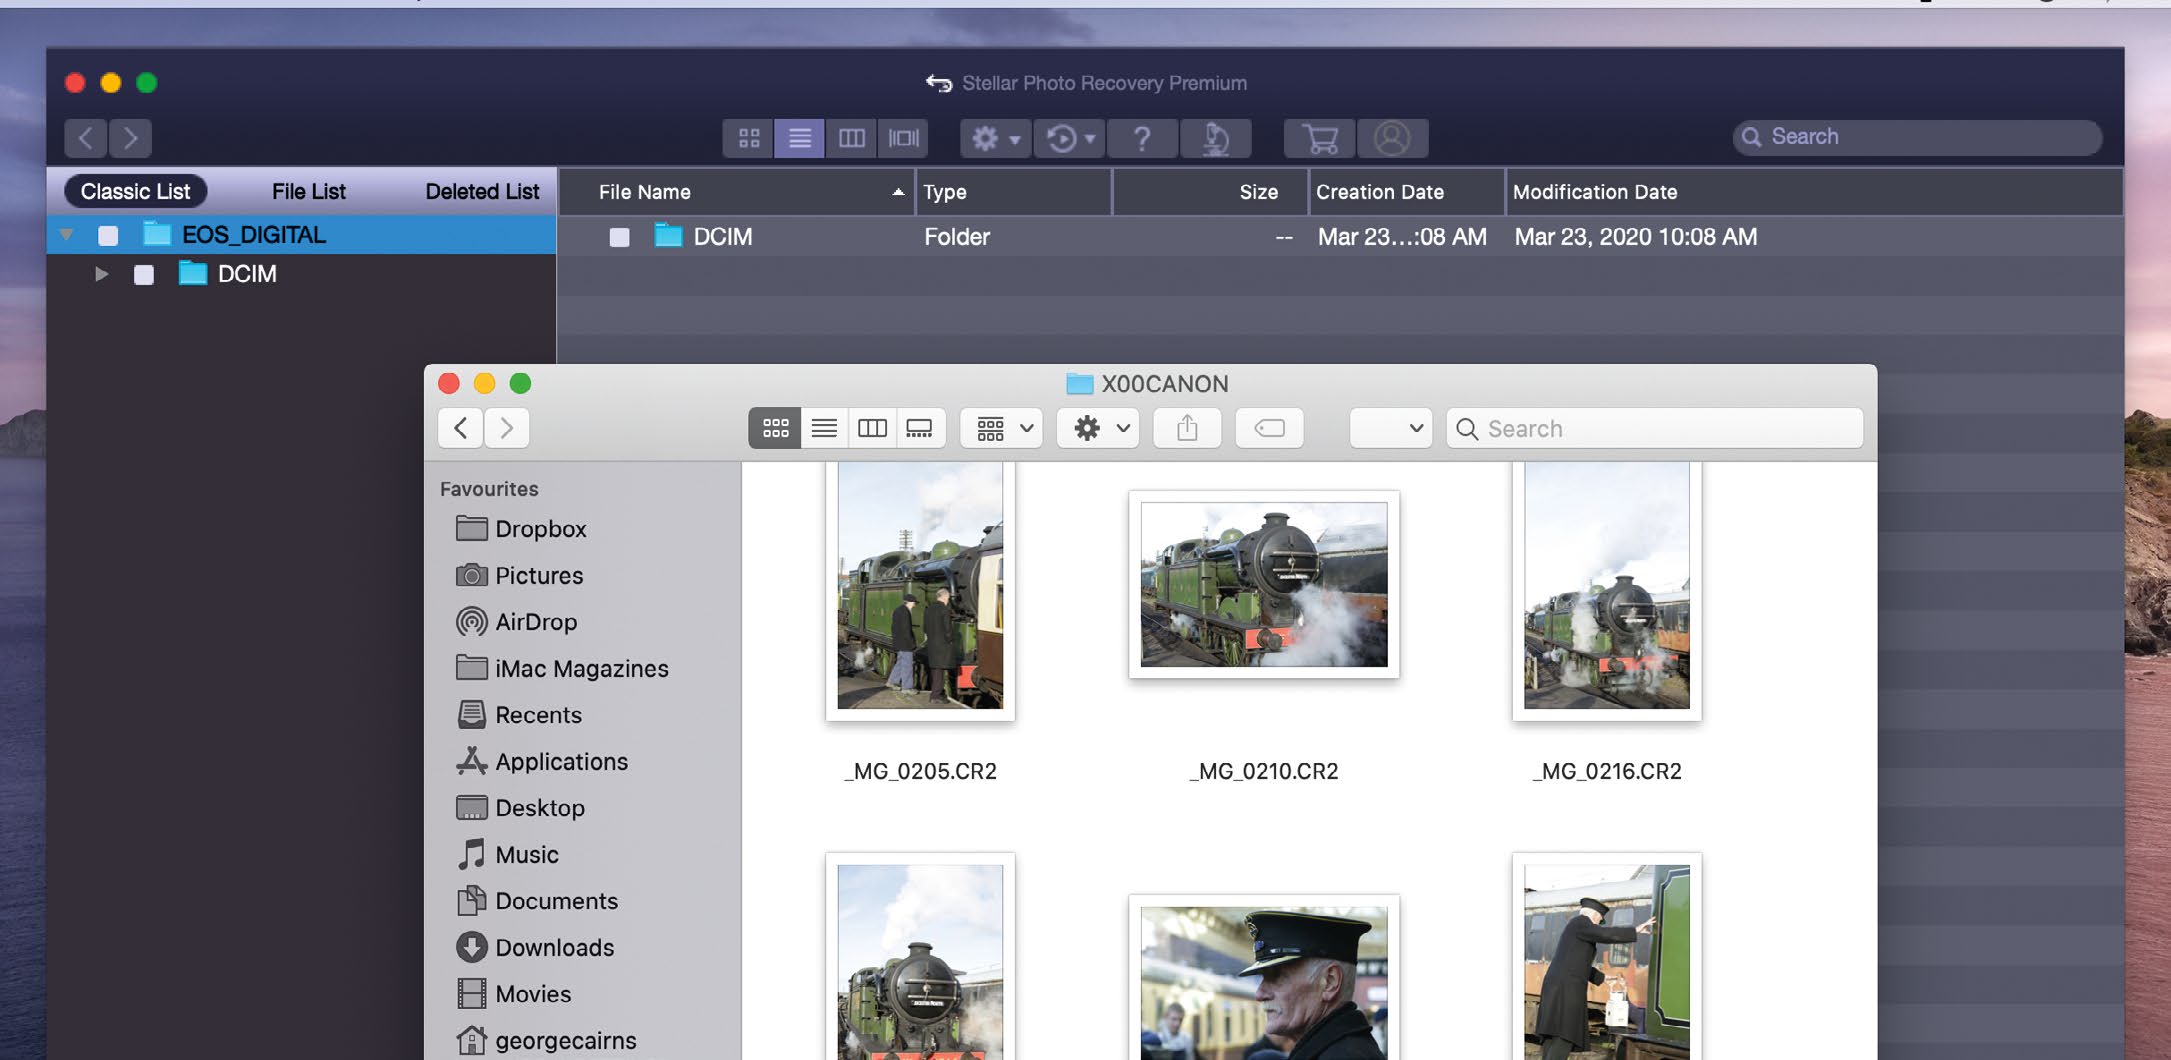The height and width of the screenshot is (1060, 2171).
Task: Go back in Stellar Photo Recovery
Action: 86,138
